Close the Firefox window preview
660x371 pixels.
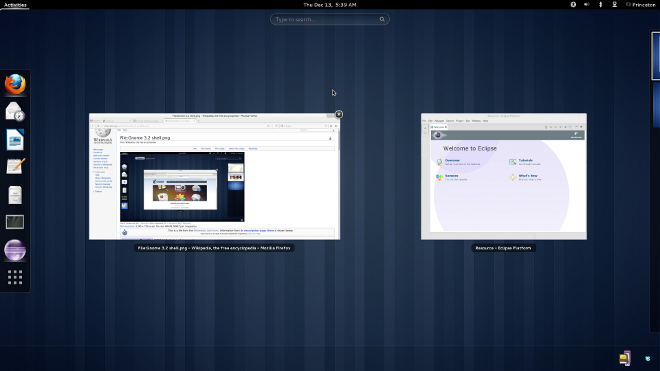(339, 114)
